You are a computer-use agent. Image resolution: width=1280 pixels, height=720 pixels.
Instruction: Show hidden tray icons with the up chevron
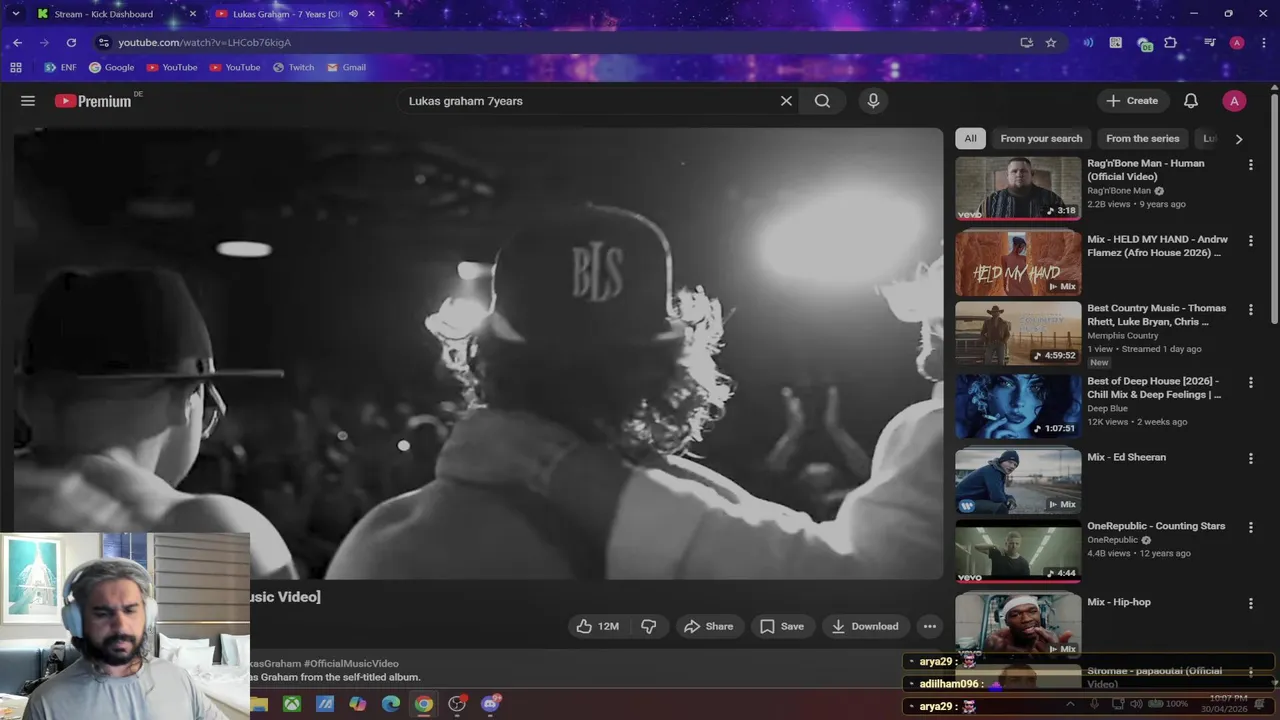click(1070, 704)
